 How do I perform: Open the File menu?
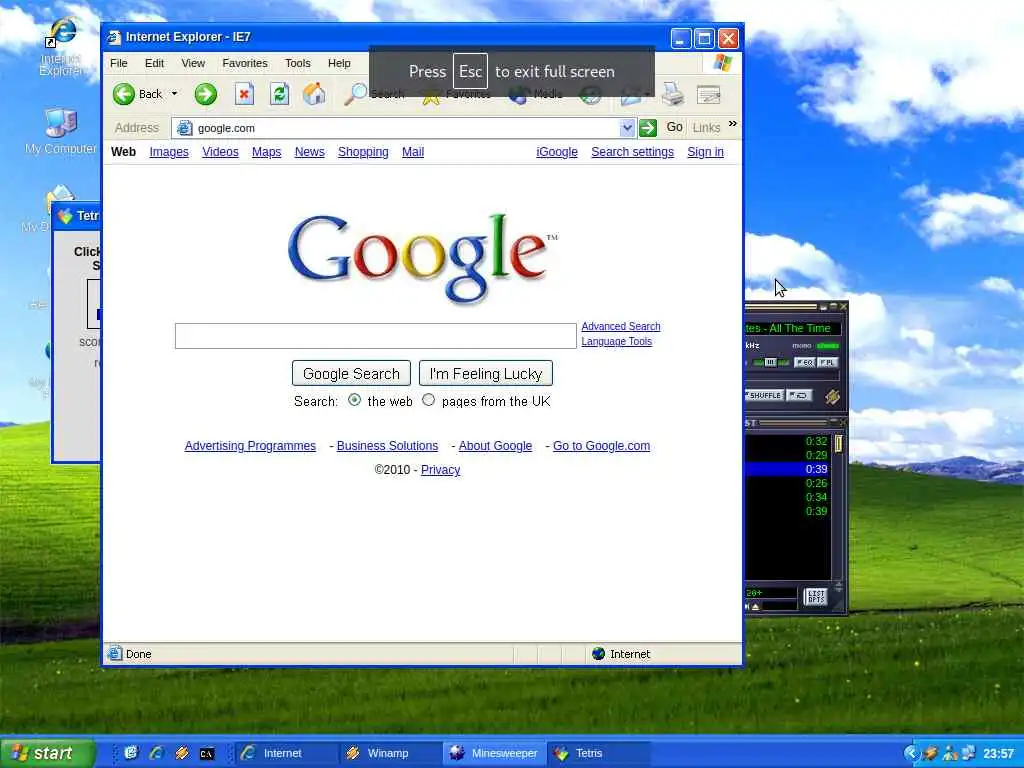coord(119,63)
